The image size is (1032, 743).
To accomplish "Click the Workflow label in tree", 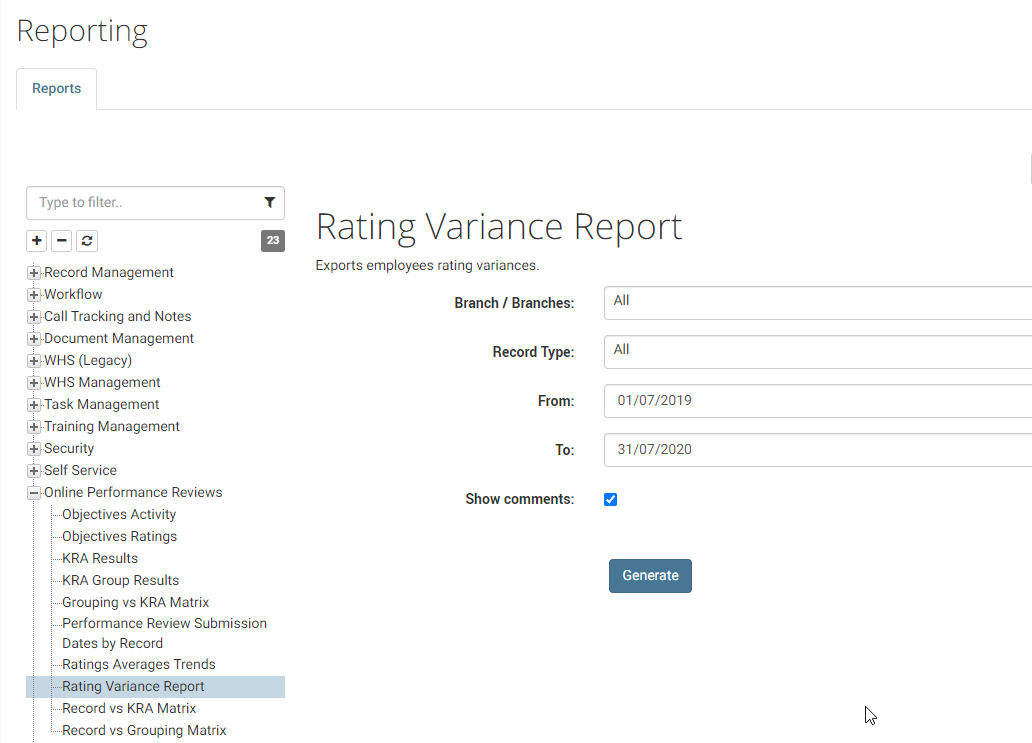I will (73, 294).
